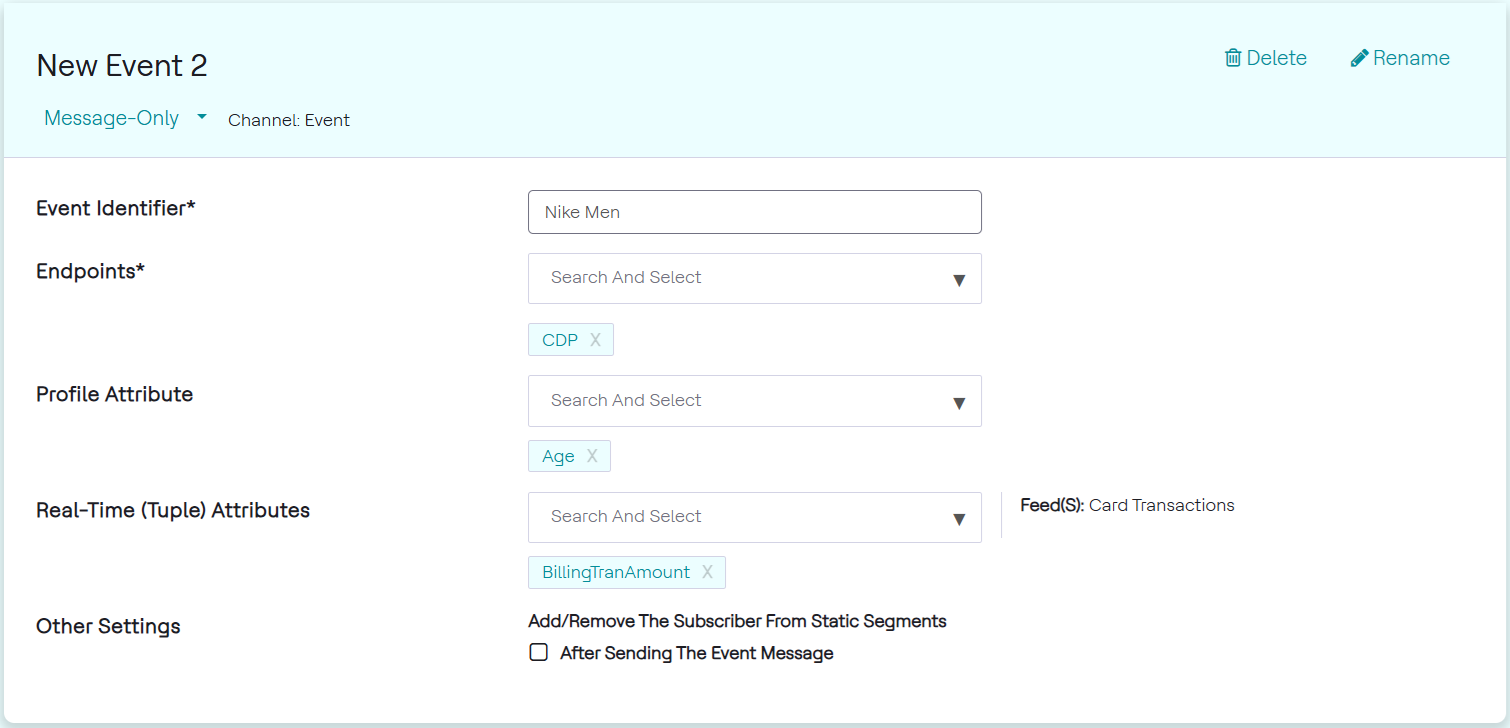This screenshot has width=1510, height=728.
Task: Select the BillingTranAmount tag label
Action: click(616, 572)
